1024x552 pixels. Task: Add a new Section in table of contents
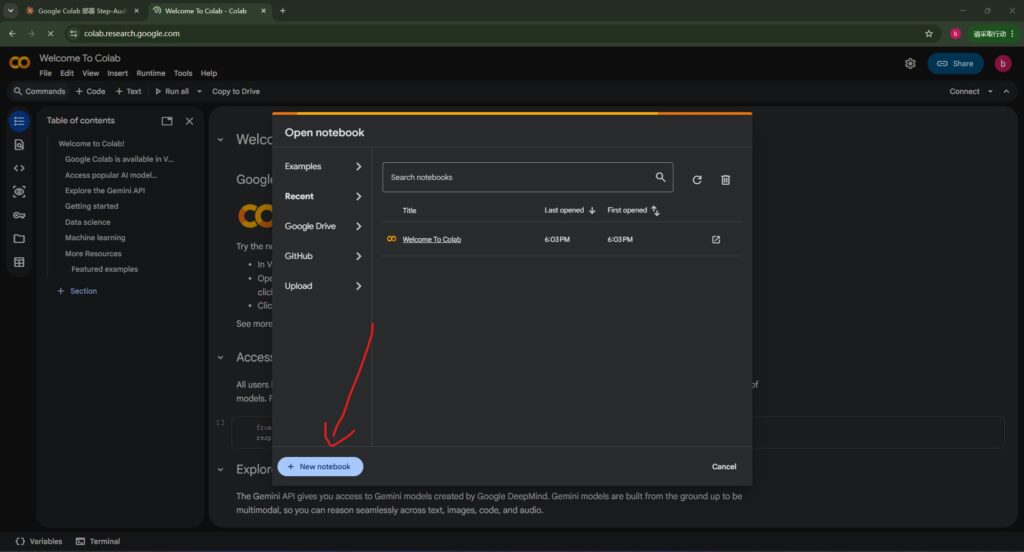point(77,291)
